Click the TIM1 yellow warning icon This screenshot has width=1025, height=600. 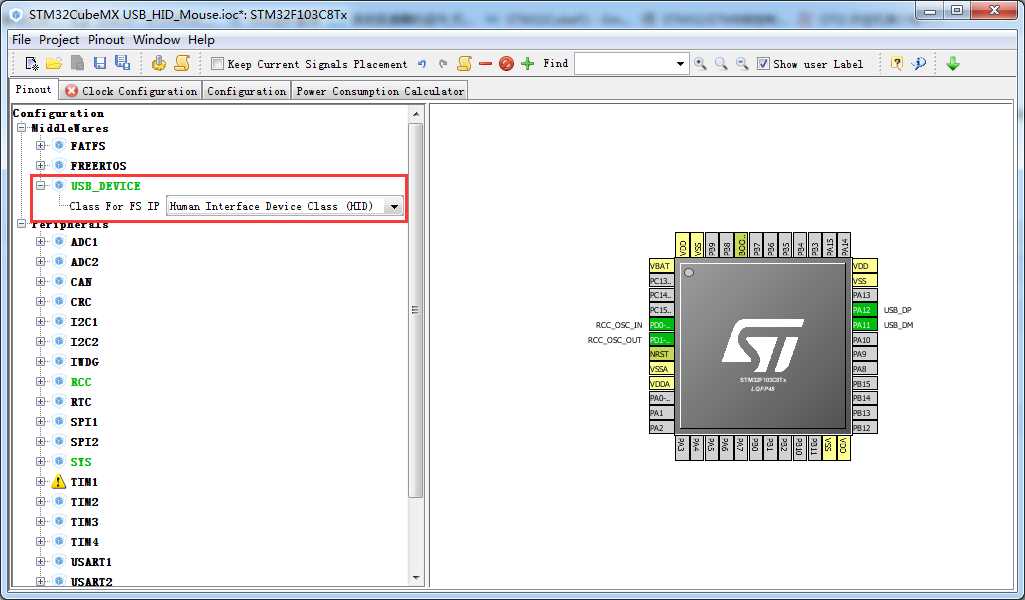coord(59,482)
